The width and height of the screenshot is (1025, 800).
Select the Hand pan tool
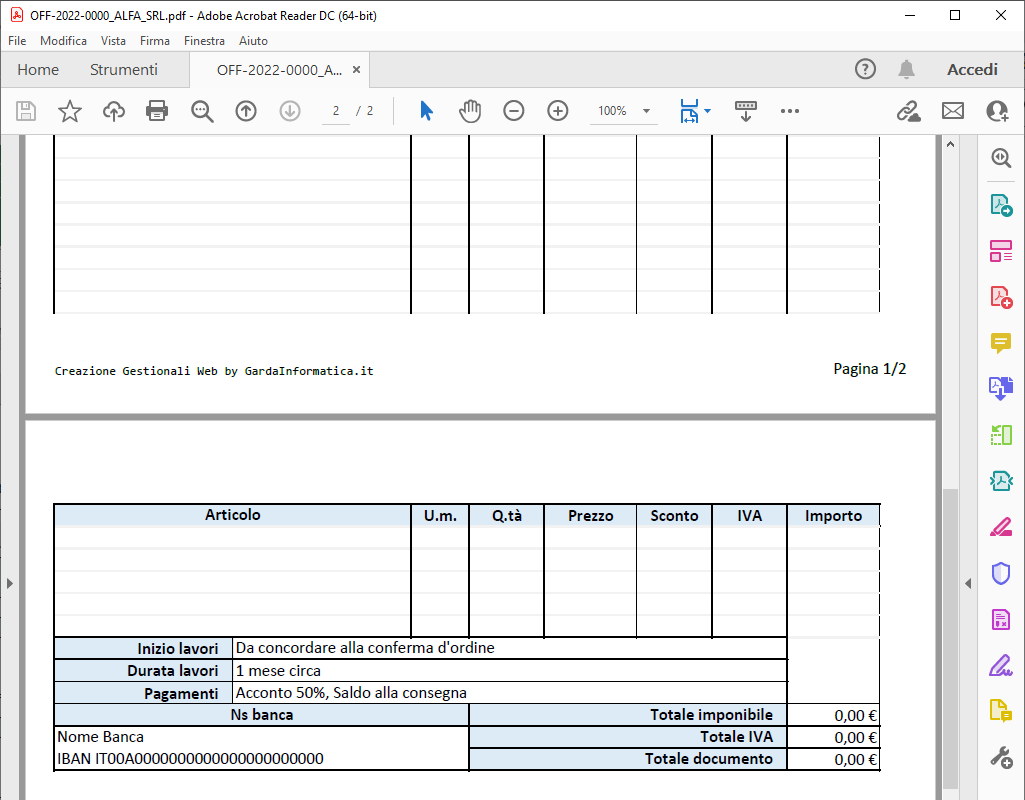pyautogui.click(x=470, y=111)
